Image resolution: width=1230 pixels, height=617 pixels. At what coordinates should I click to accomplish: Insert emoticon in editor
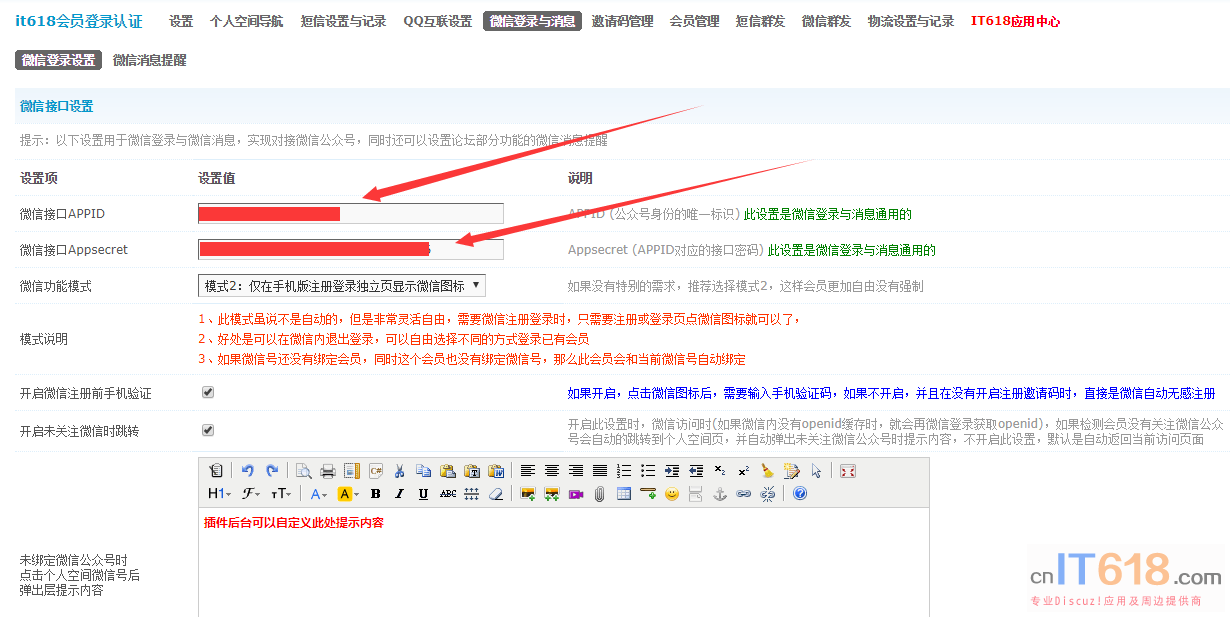pyautogui.click(x=672, y=494)
